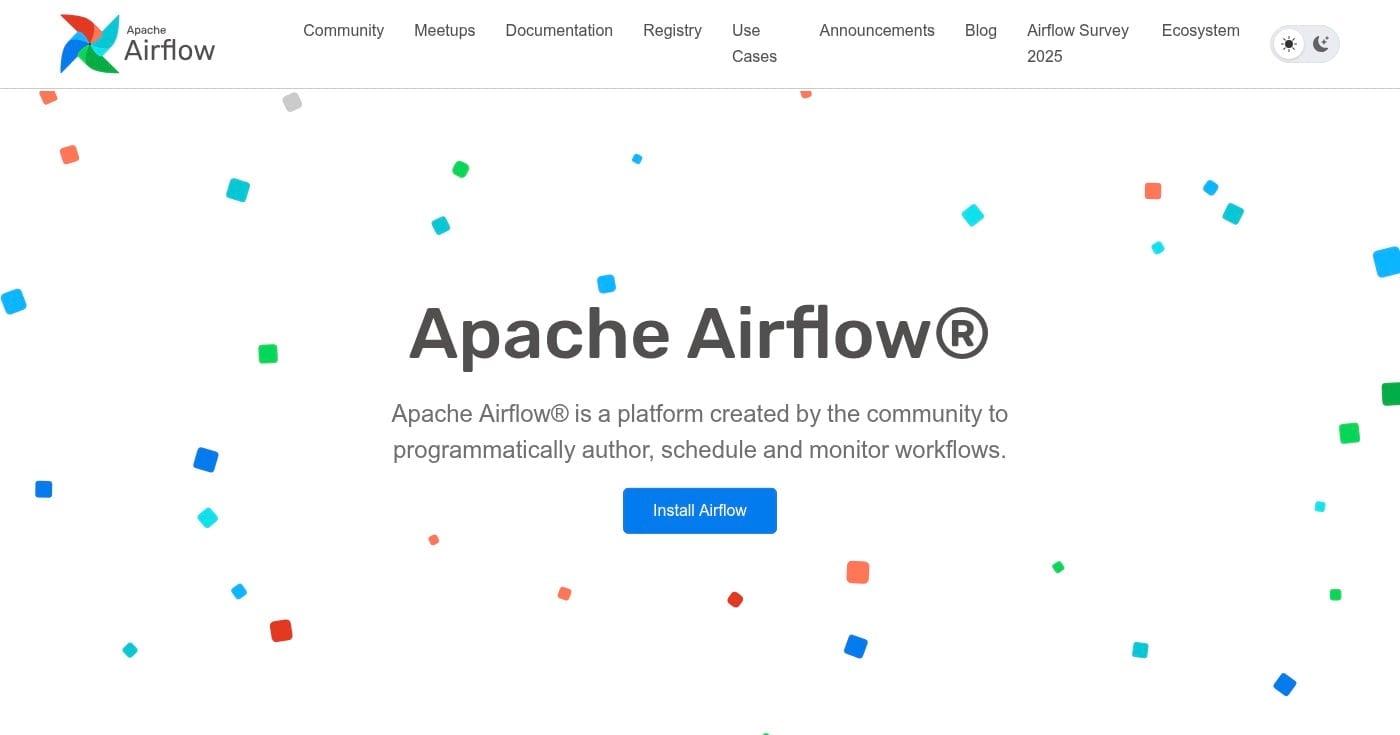This screenshot has width=1400, height=735.
Task: Open Use Cases in navigation
Action: (x=754, y=44)
